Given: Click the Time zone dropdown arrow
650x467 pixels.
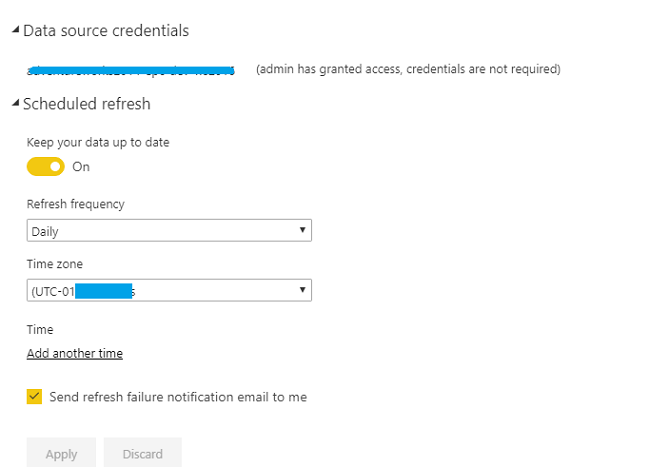Looking at the screenshot, I should coord(302,290).
